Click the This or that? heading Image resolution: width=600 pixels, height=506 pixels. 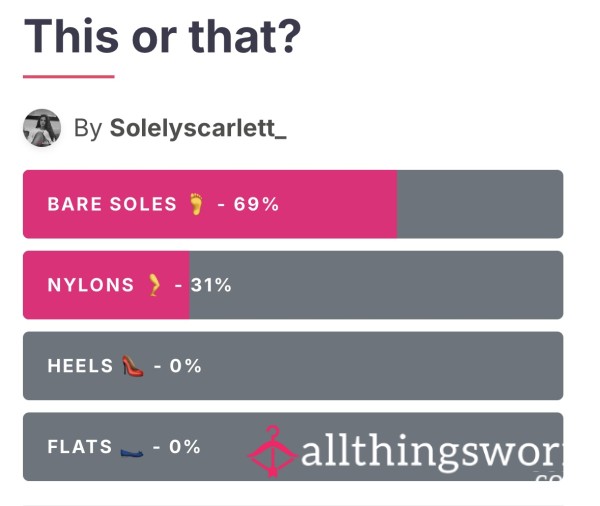162,36
